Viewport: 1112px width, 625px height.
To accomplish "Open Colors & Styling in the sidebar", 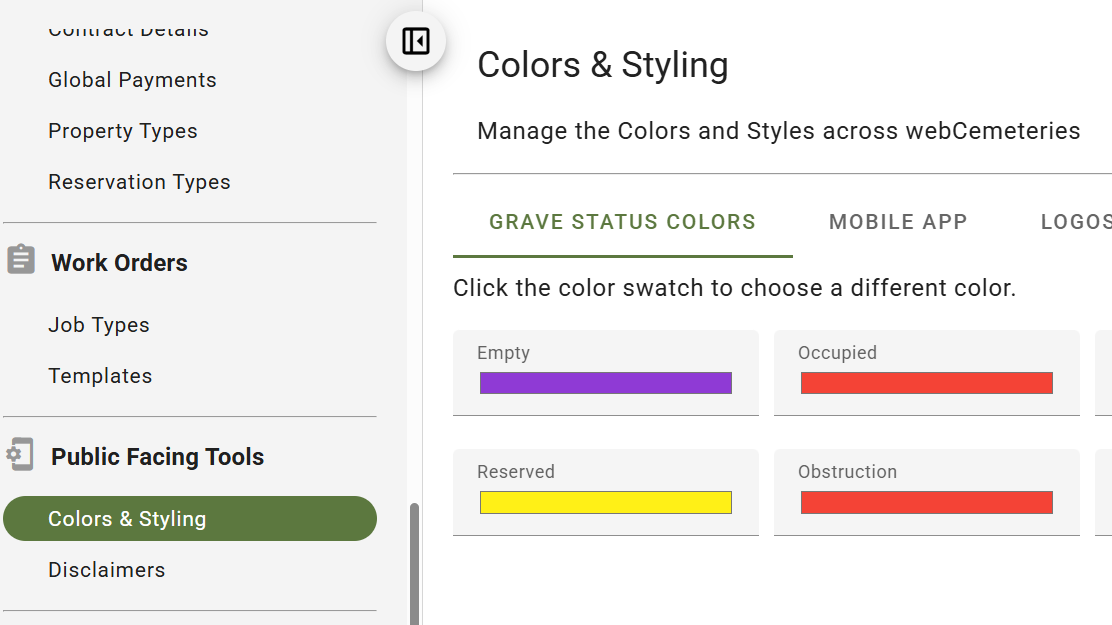I will click(x=125, y=518).
